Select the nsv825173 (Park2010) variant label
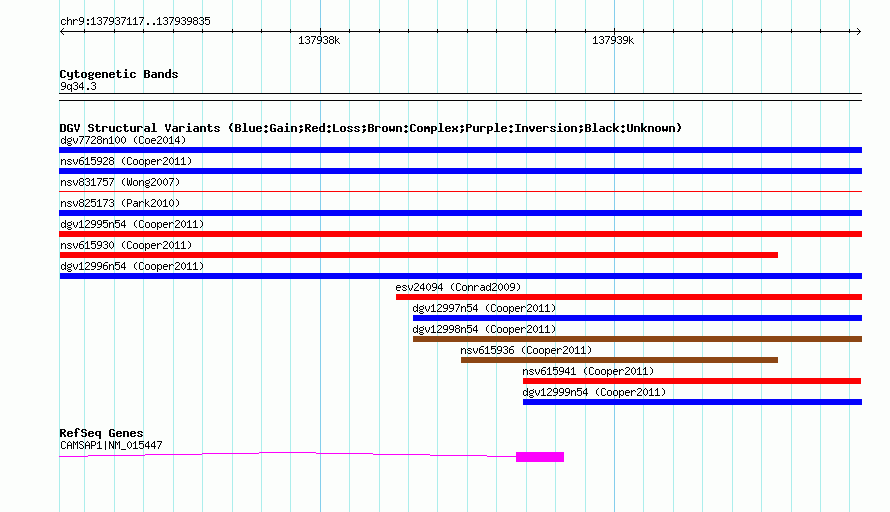The image size is (890, 512). 120,203
